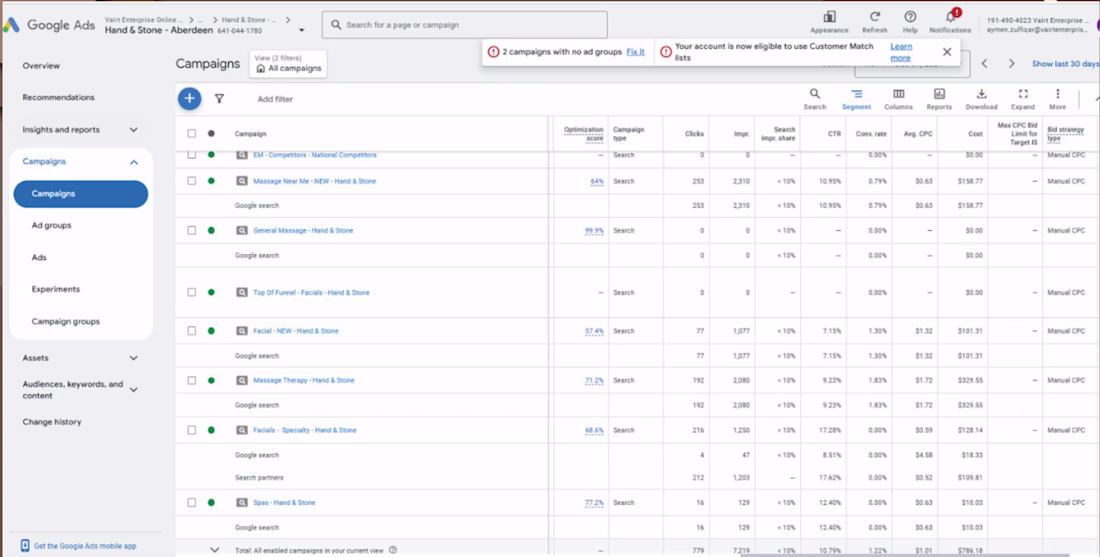Toggle the select-all campaigns checkbox
This screenshot has width=1100, height=557.
coord(192,133)
